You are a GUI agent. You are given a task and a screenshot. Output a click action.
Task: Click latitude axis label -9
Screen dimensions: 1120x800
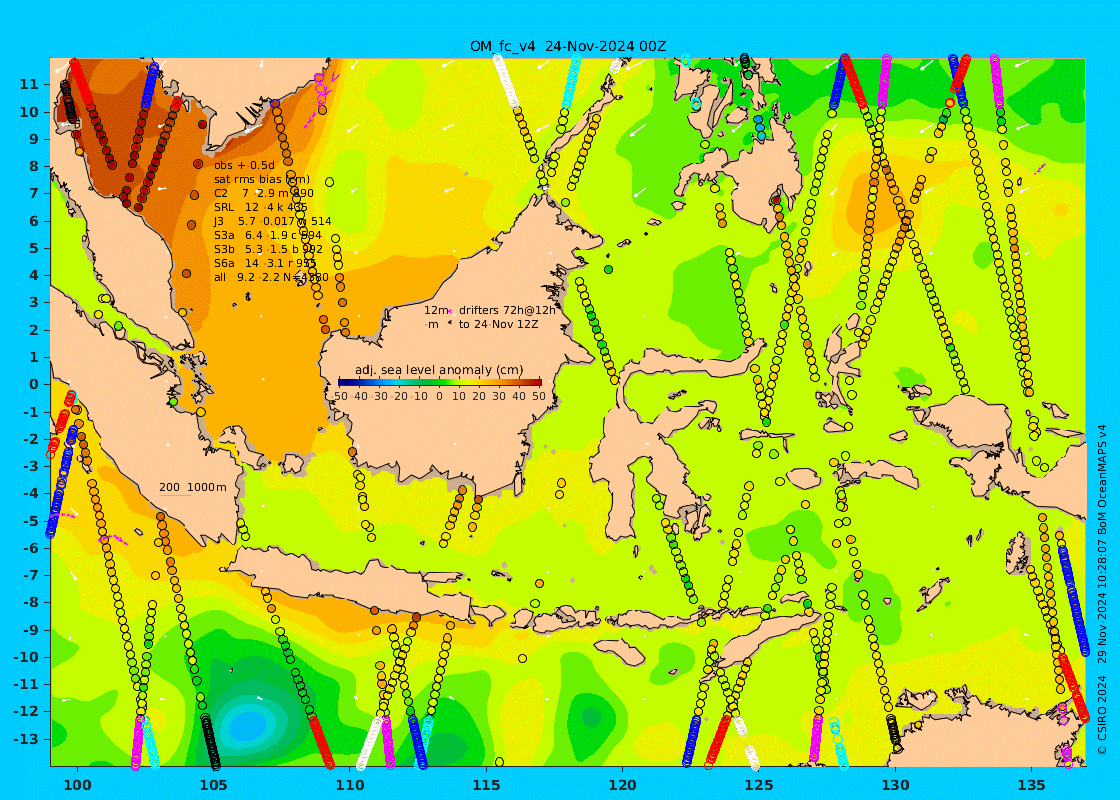click(29, 630)
